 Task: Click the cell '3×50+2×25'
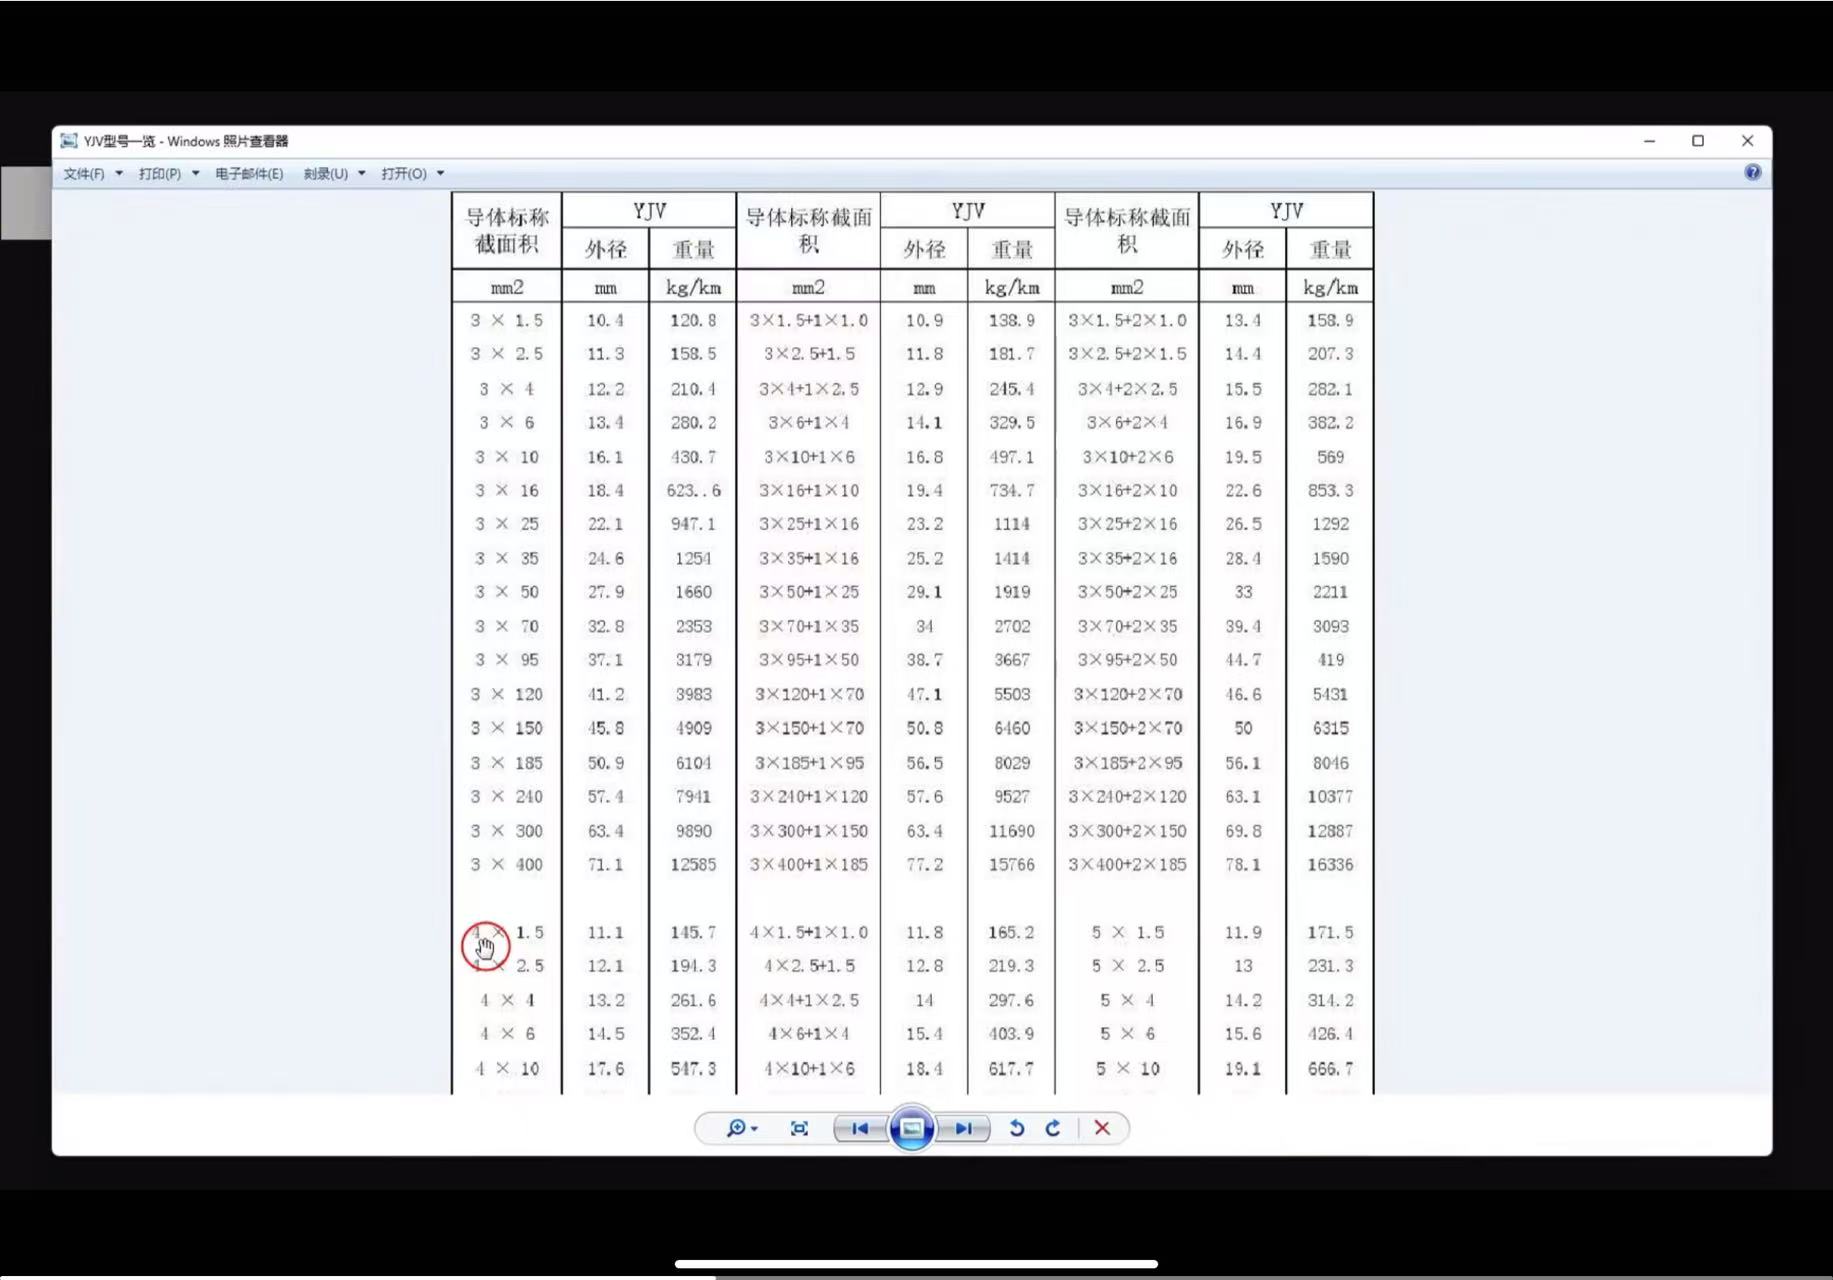[1127, 592]
